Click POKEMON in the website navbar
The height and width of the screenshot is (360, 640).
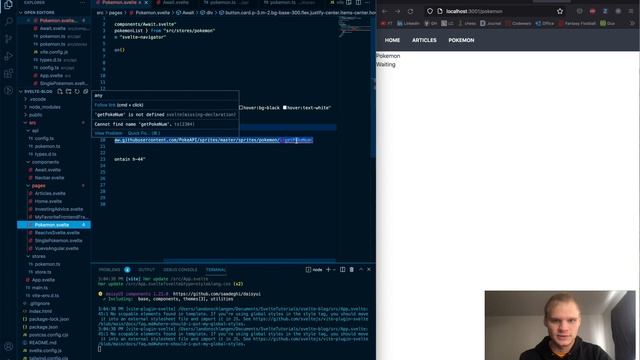[x=461, y=40]
